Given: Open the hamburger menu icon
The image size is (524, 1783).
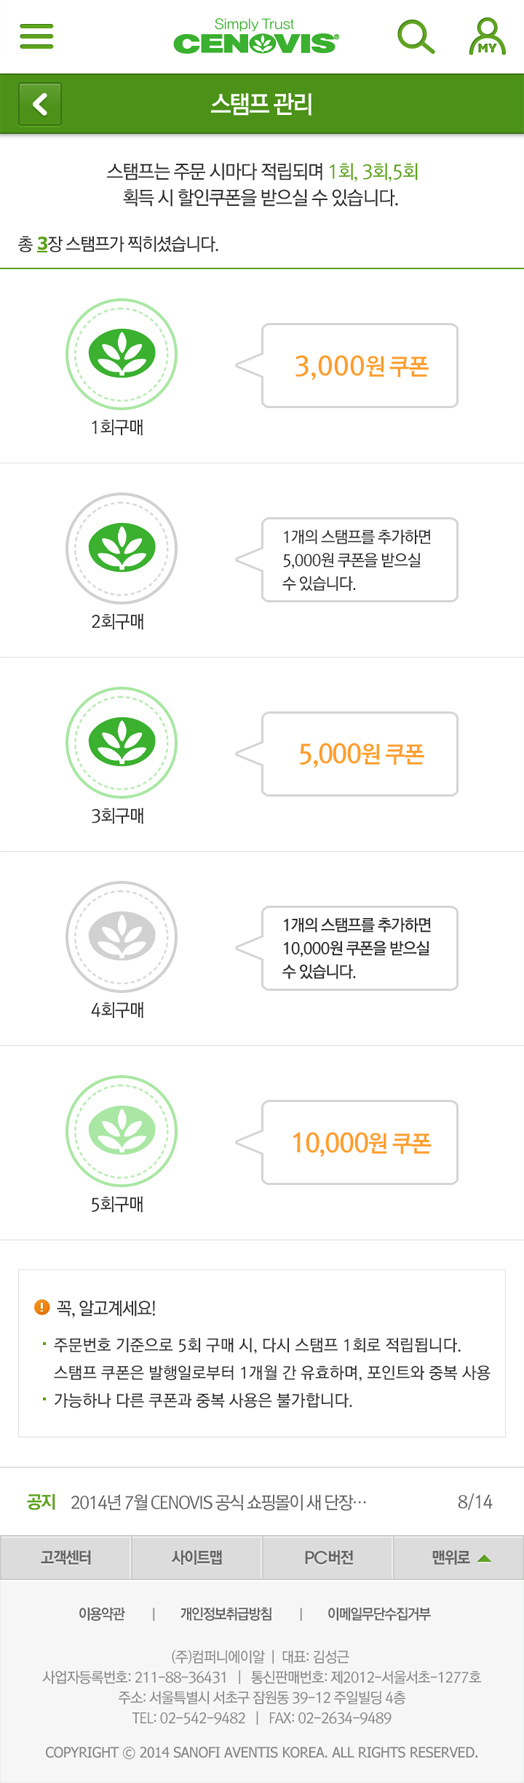Looking at the screenshot, I should click(x=37, y=36).
